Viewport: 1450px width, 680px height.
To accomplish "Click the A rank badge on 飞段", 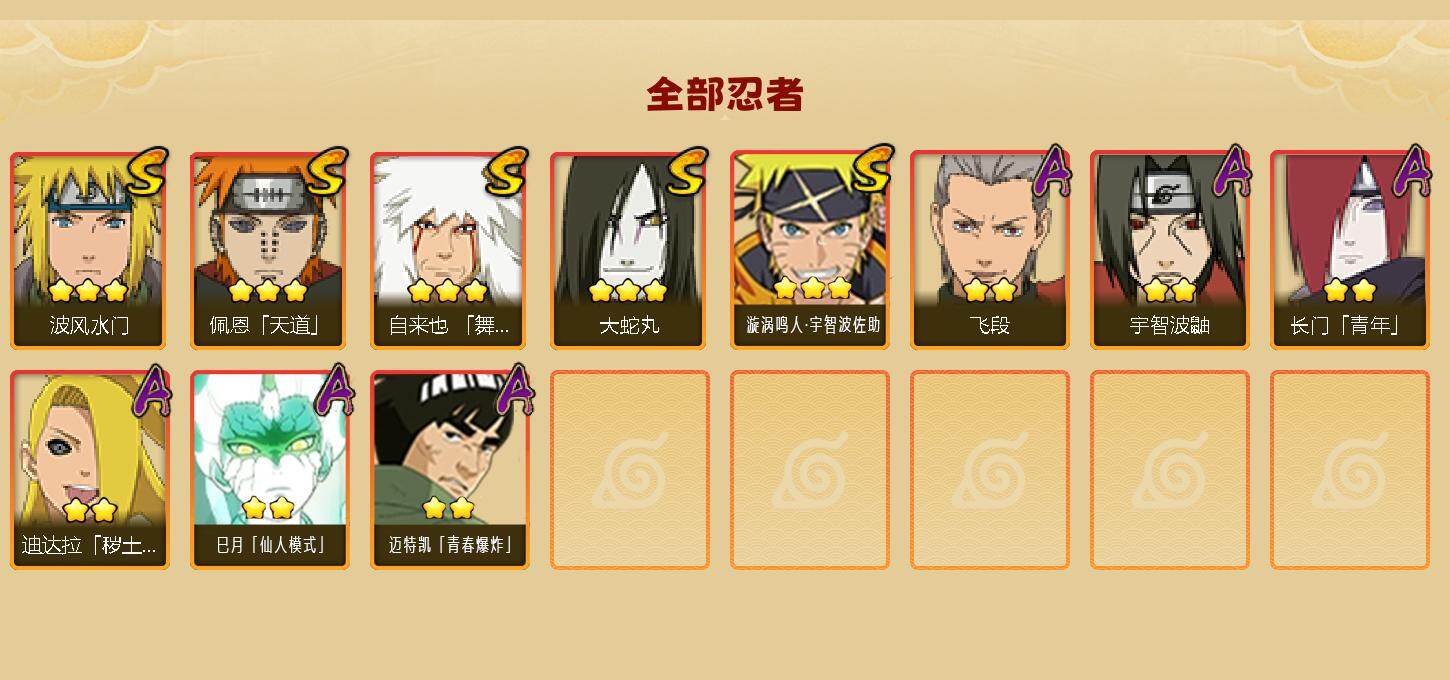I will click(x=1051, y=171).
